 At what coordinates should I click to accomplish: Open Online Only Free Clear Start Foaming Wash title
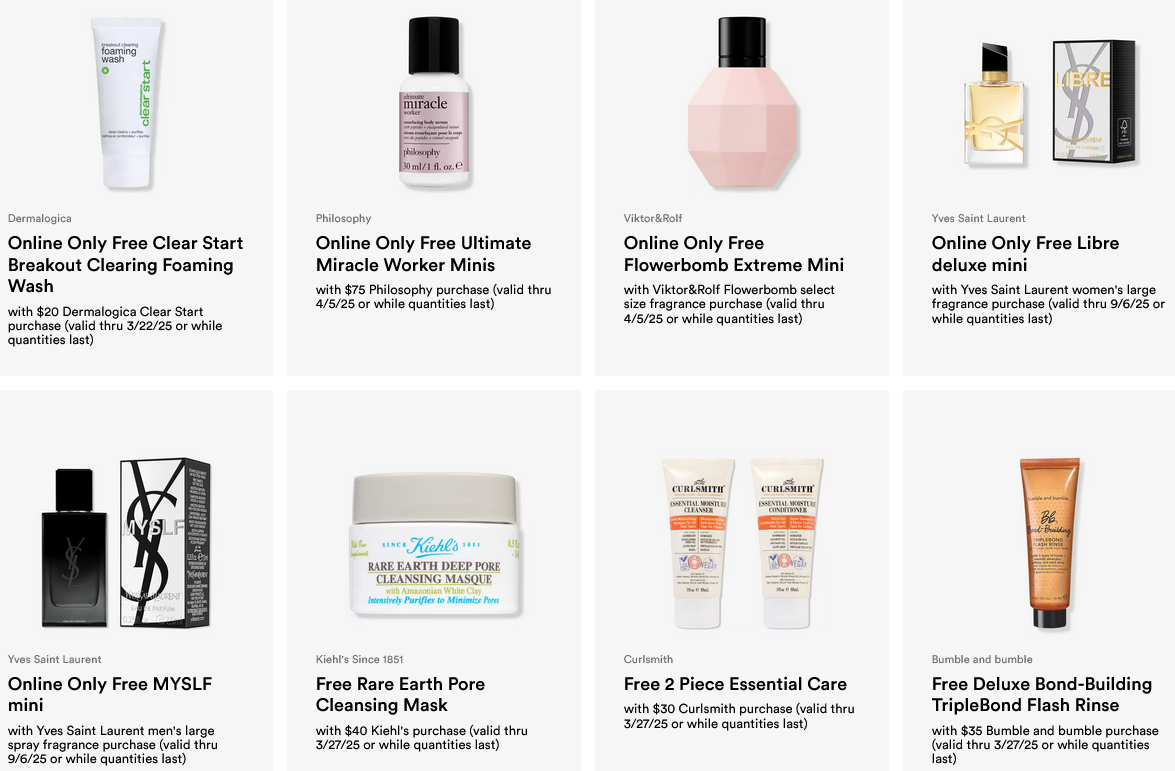point(125,264)
